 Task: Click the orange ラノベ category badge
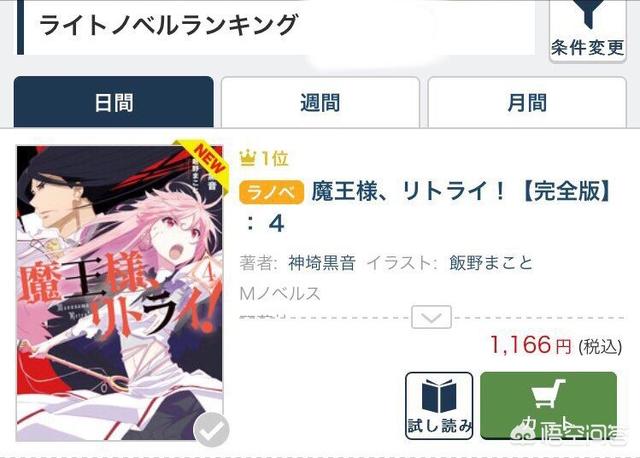271,192
